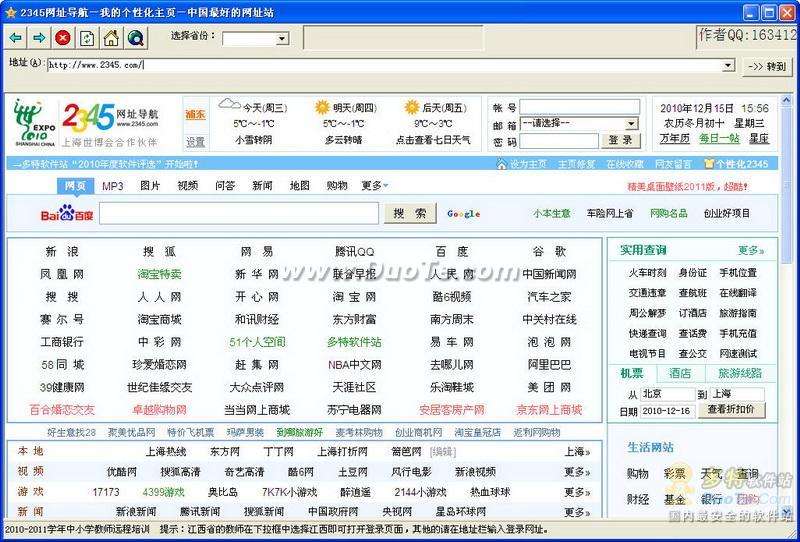Go to home page icon
800x542 pixels.
click(x=111, y=38)
